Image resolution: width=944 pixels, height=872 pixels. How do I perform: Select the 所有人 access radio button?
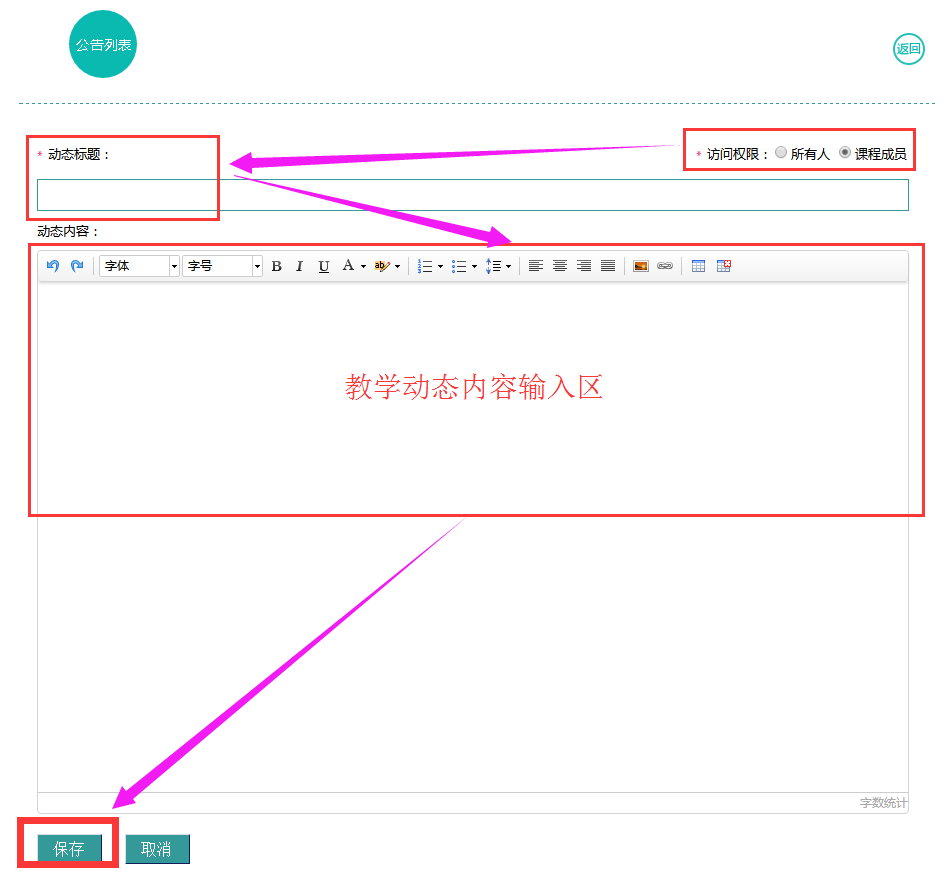[781, 153]
